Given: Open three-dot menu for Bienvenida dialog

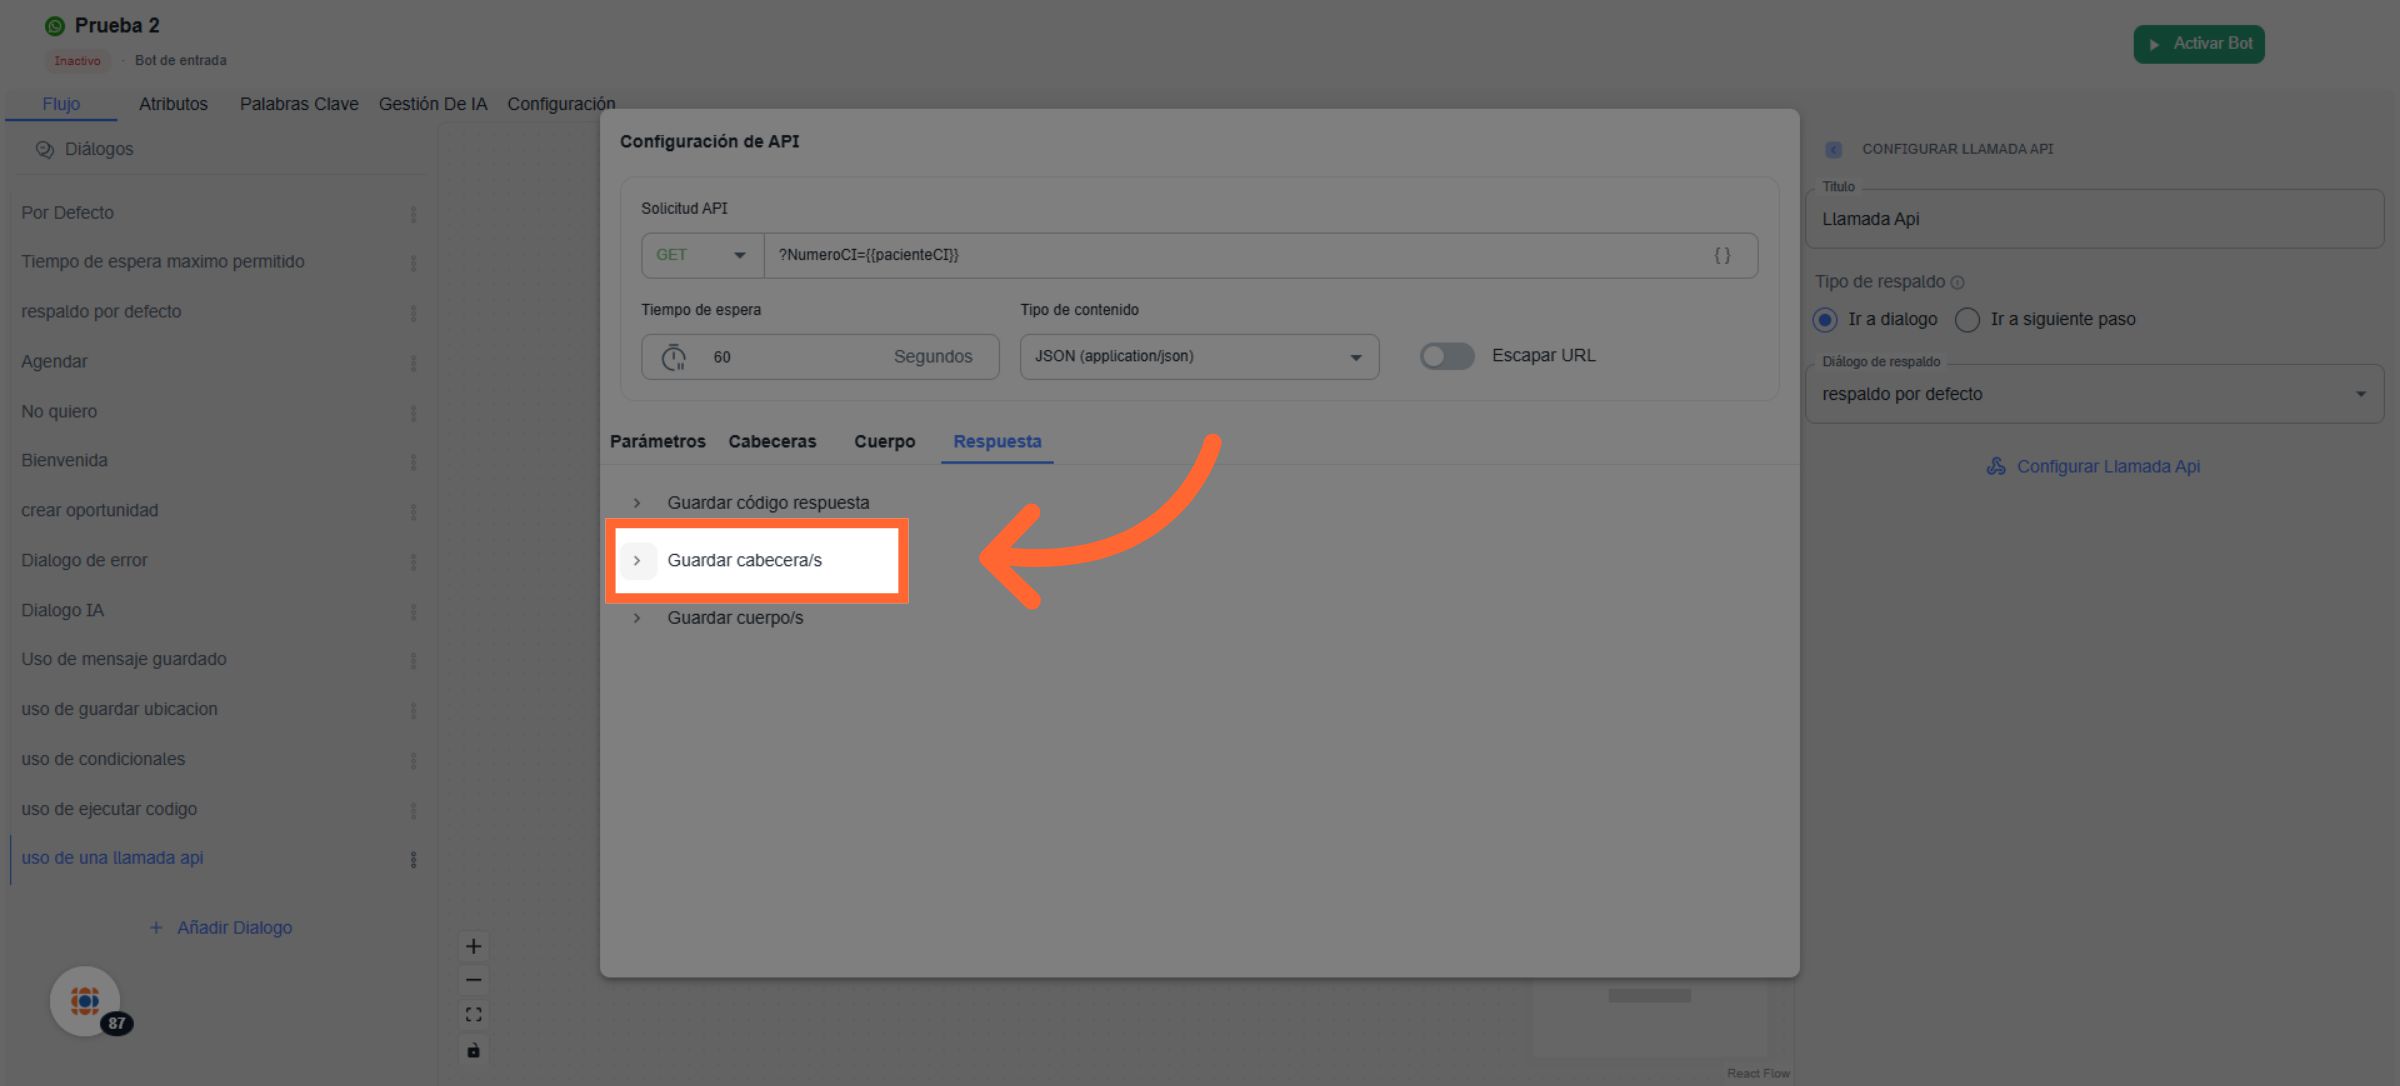Looking at the screenshot, I should (413, 462).
